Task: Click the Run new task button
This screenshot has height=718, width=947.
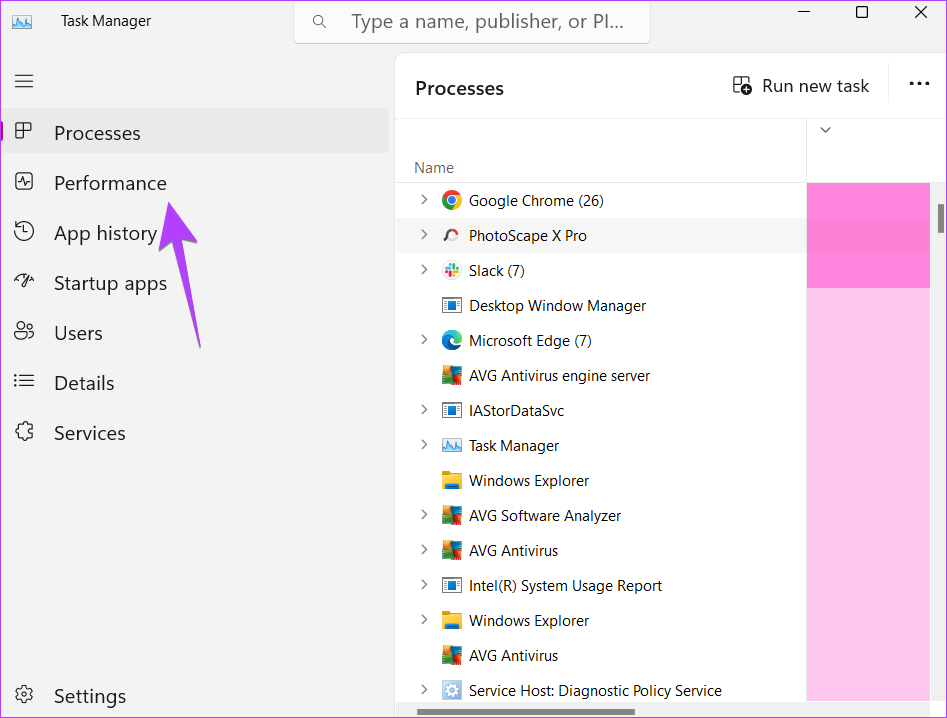Action: (x=801, y=86)
